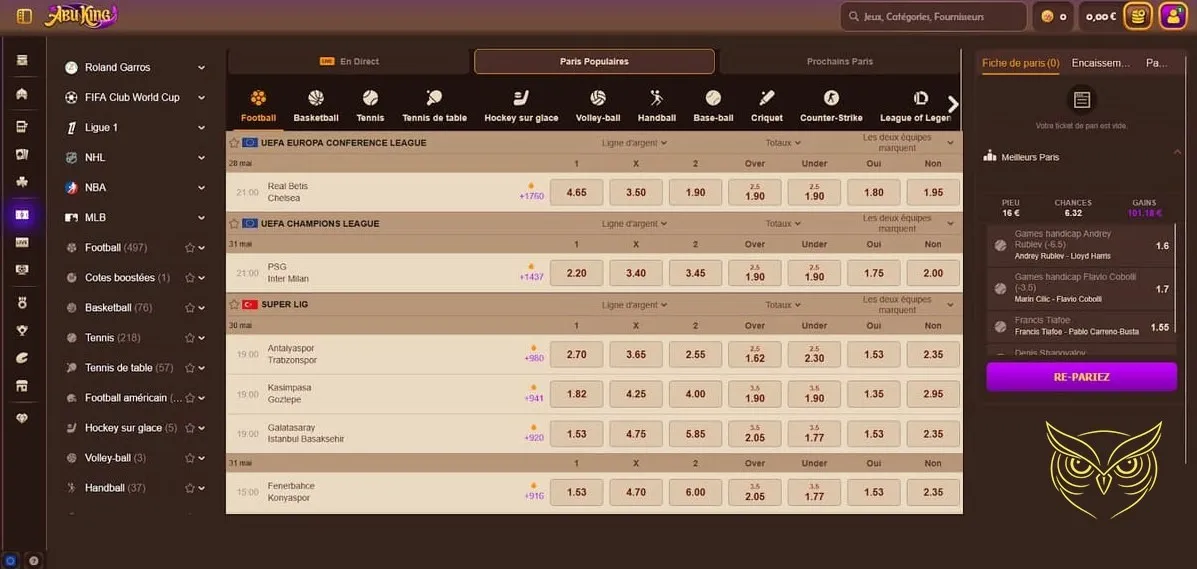Favorite the Super Lig star

pyautogui.click(x=234, y=304)
